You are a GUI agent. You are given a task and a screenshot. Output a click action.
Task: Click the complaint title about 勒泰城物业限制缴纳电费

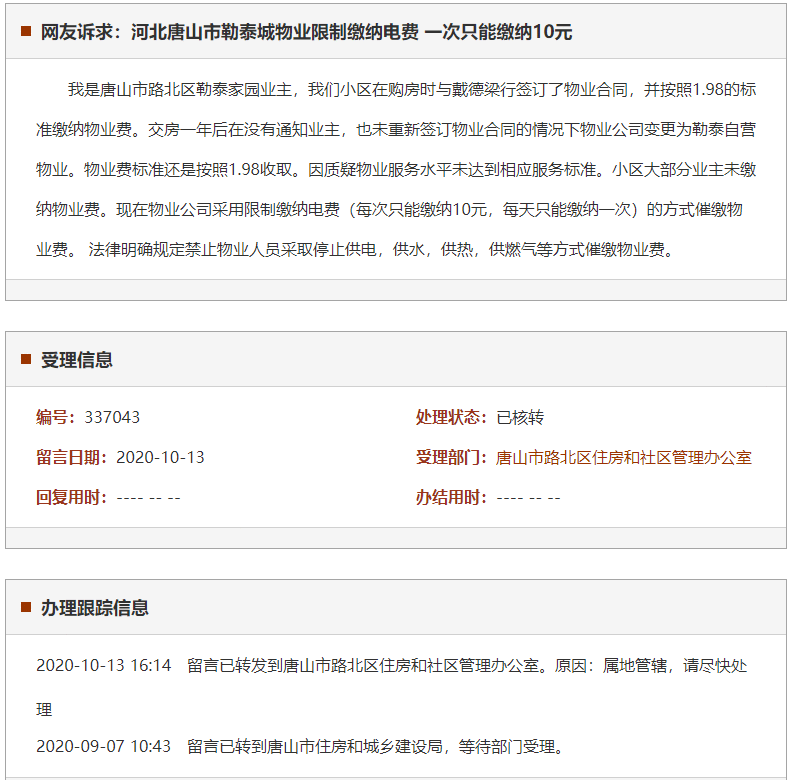(x=306, y=32)
